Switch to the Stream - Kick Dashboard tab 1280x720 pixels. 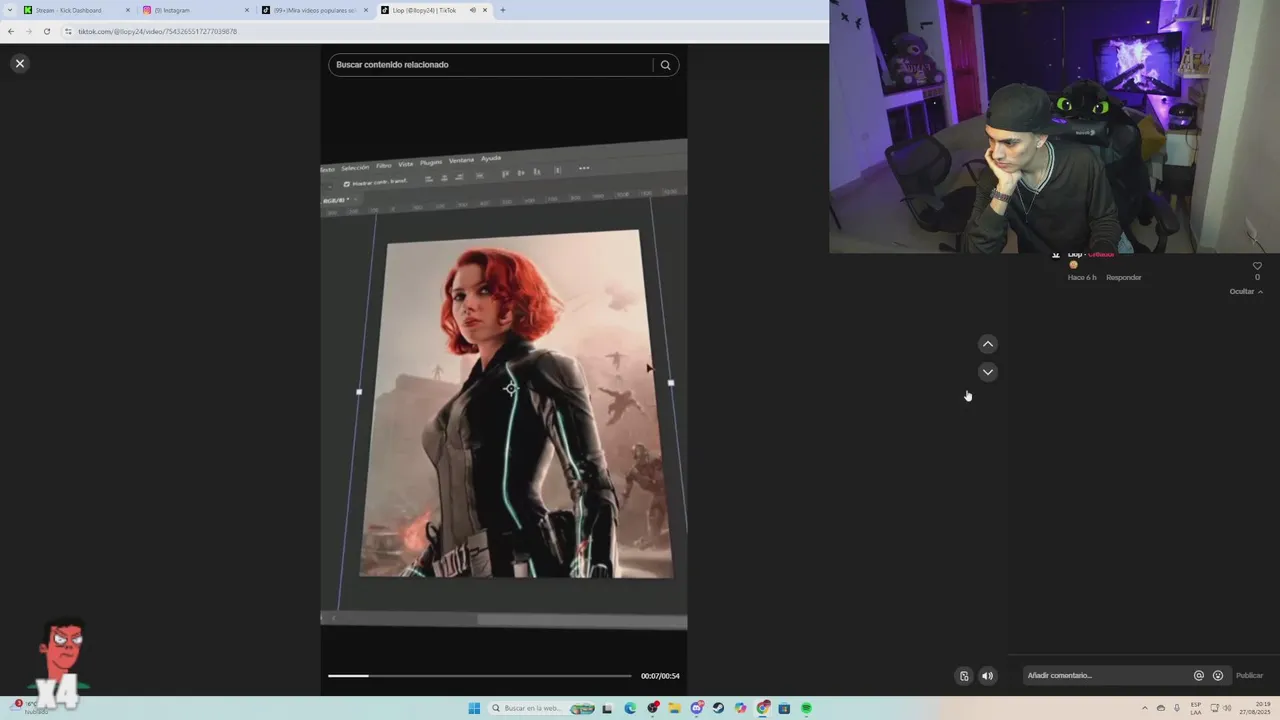78,10
